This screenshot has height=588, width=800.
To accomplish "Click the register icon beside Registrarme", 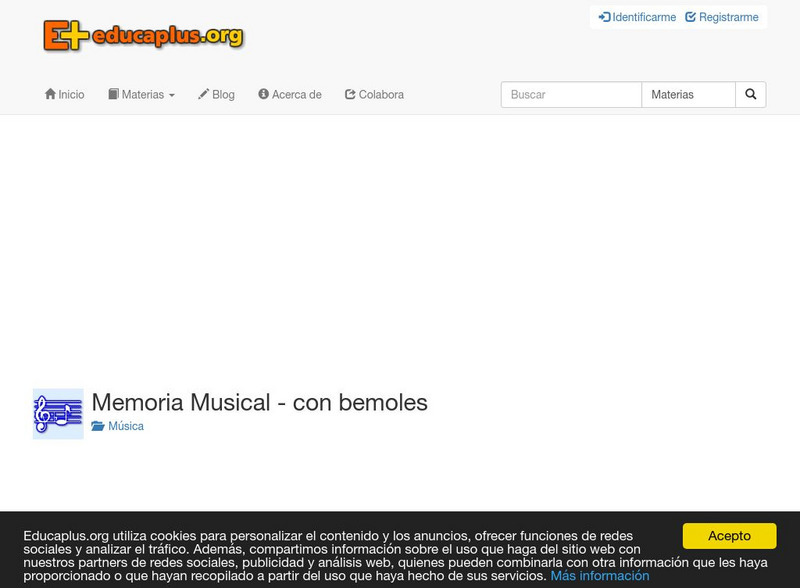I will tap(690, 16).
